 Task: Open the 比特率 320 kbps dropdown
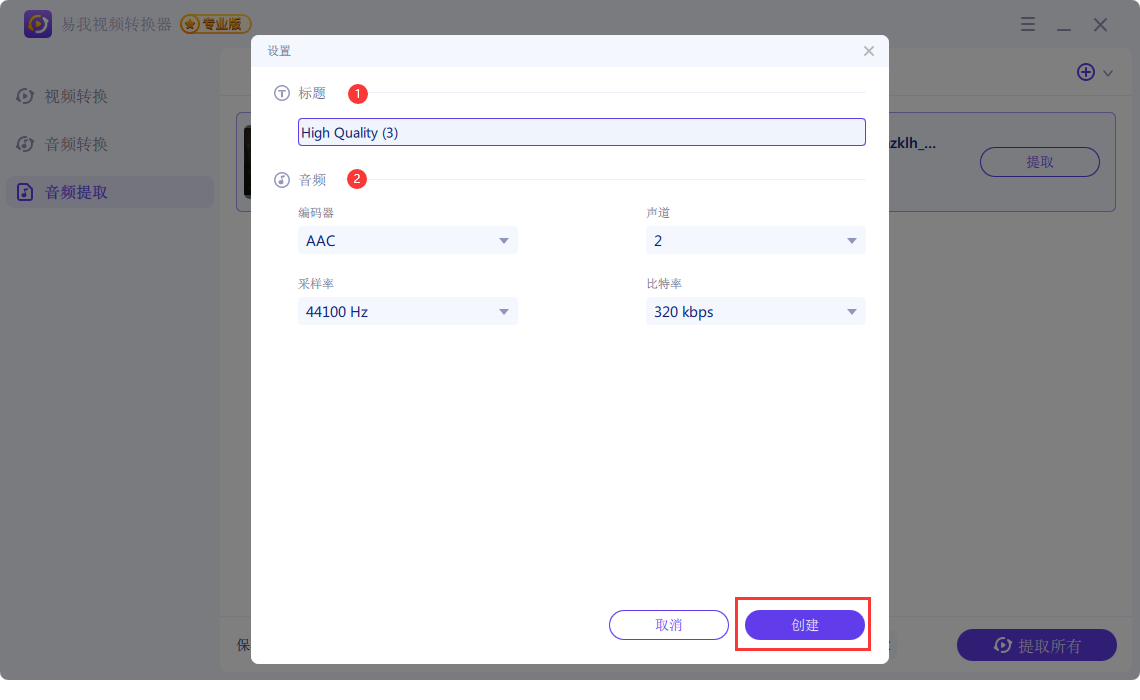(756, 312)
